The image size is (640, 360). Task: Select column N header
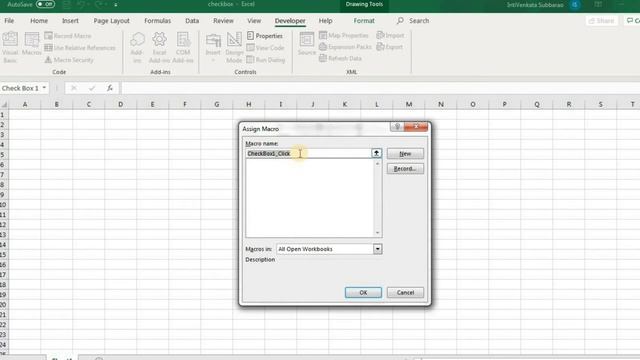coord(441,104)
